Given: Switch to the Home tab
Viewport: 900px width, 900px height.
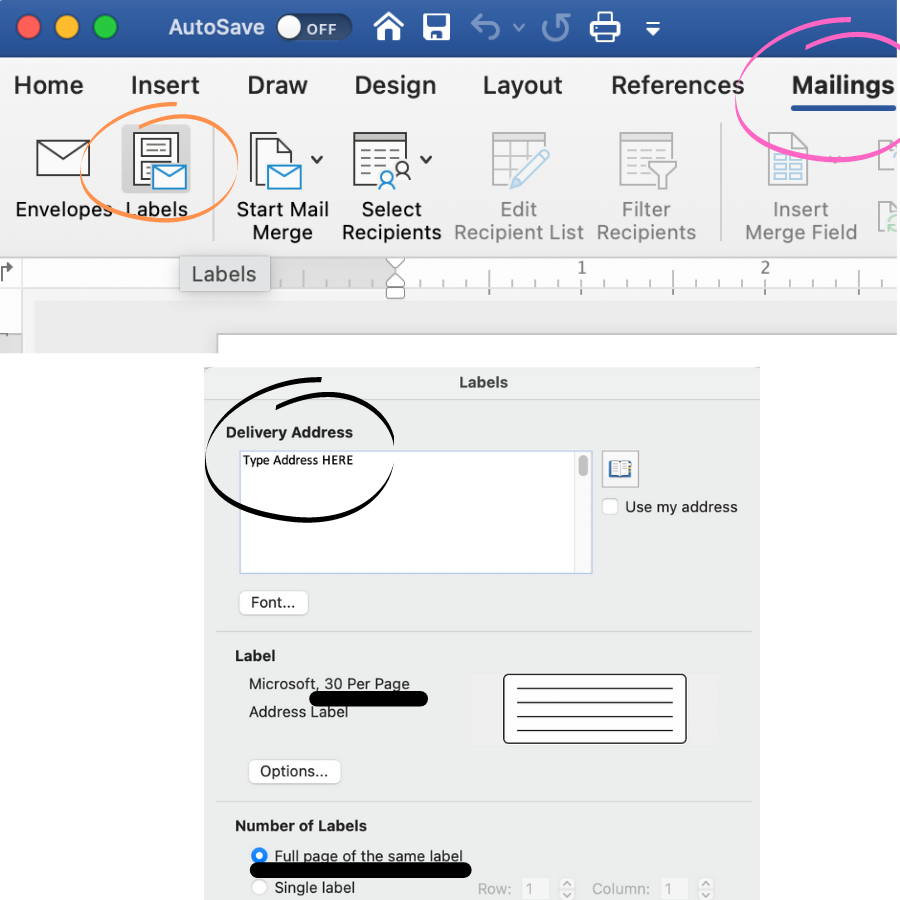Looking at the screenshot, I should 49,86.
